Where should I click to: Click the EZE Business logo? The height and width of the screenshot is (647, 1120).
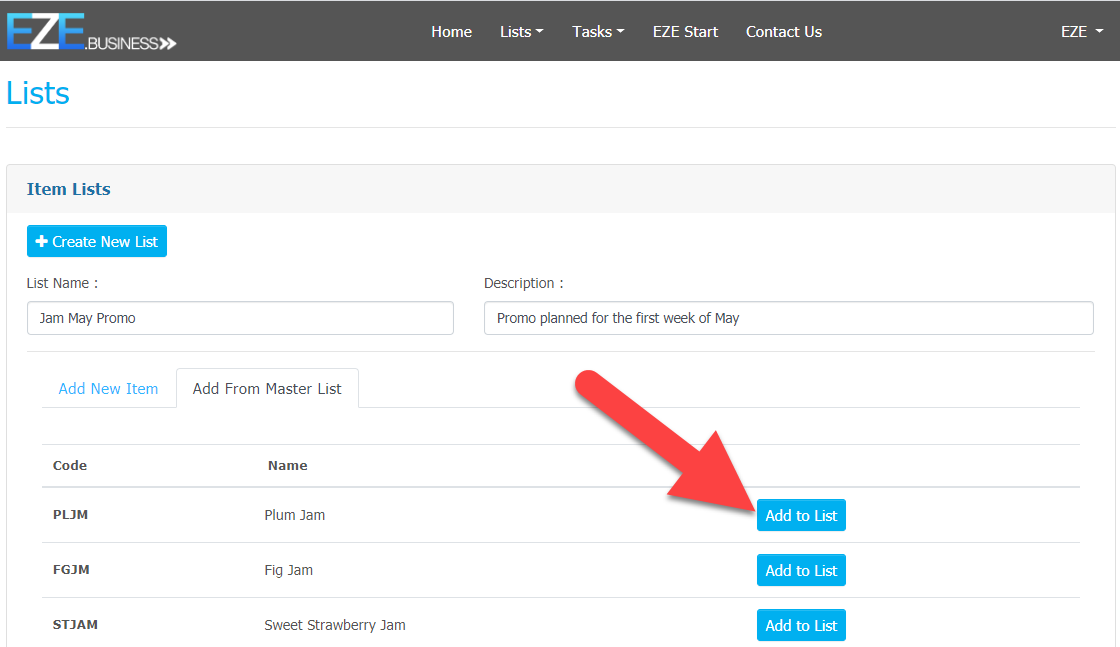[91, 31]
